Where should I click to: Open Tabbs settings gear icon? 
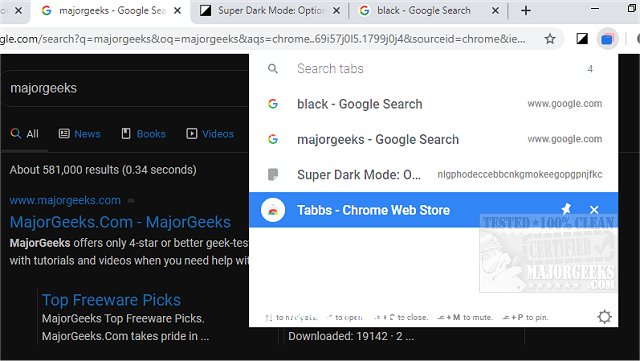click(604, 317)
